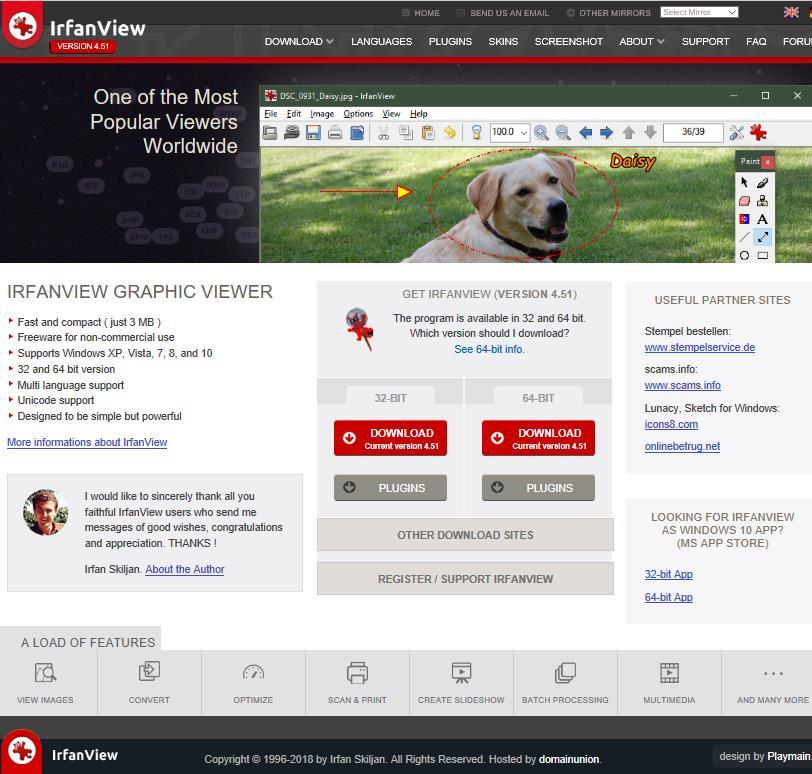Screen dimensions: 812x774
Task: Select the ellipse tool in Paint panel
Action: click(744, 255)
